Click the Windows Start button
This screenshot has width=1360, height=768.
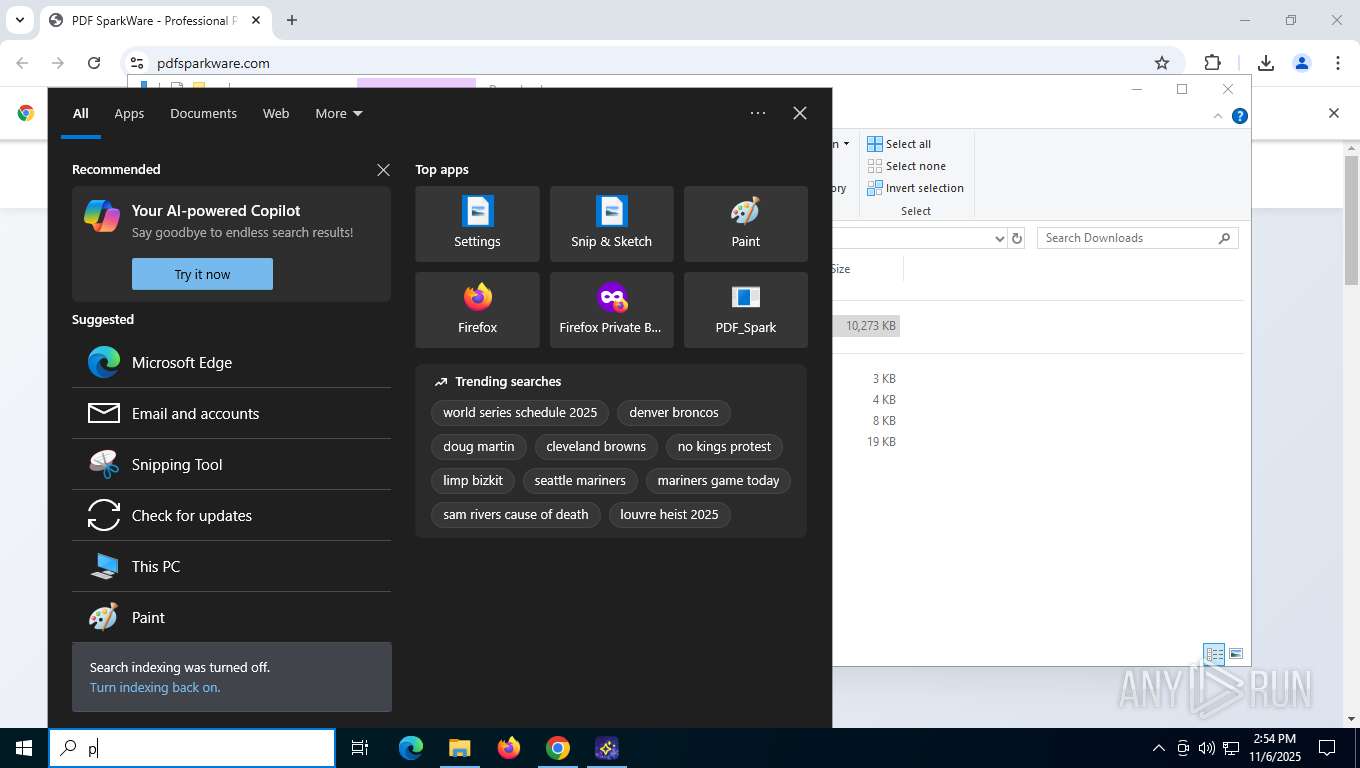pyautogui.click(x=24, y=748)
